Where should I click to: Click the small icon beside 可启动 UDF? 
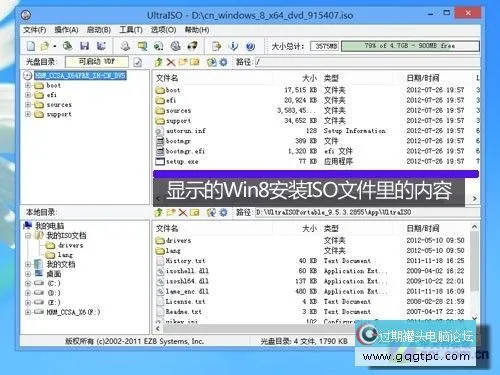click(x=138, y=62)
